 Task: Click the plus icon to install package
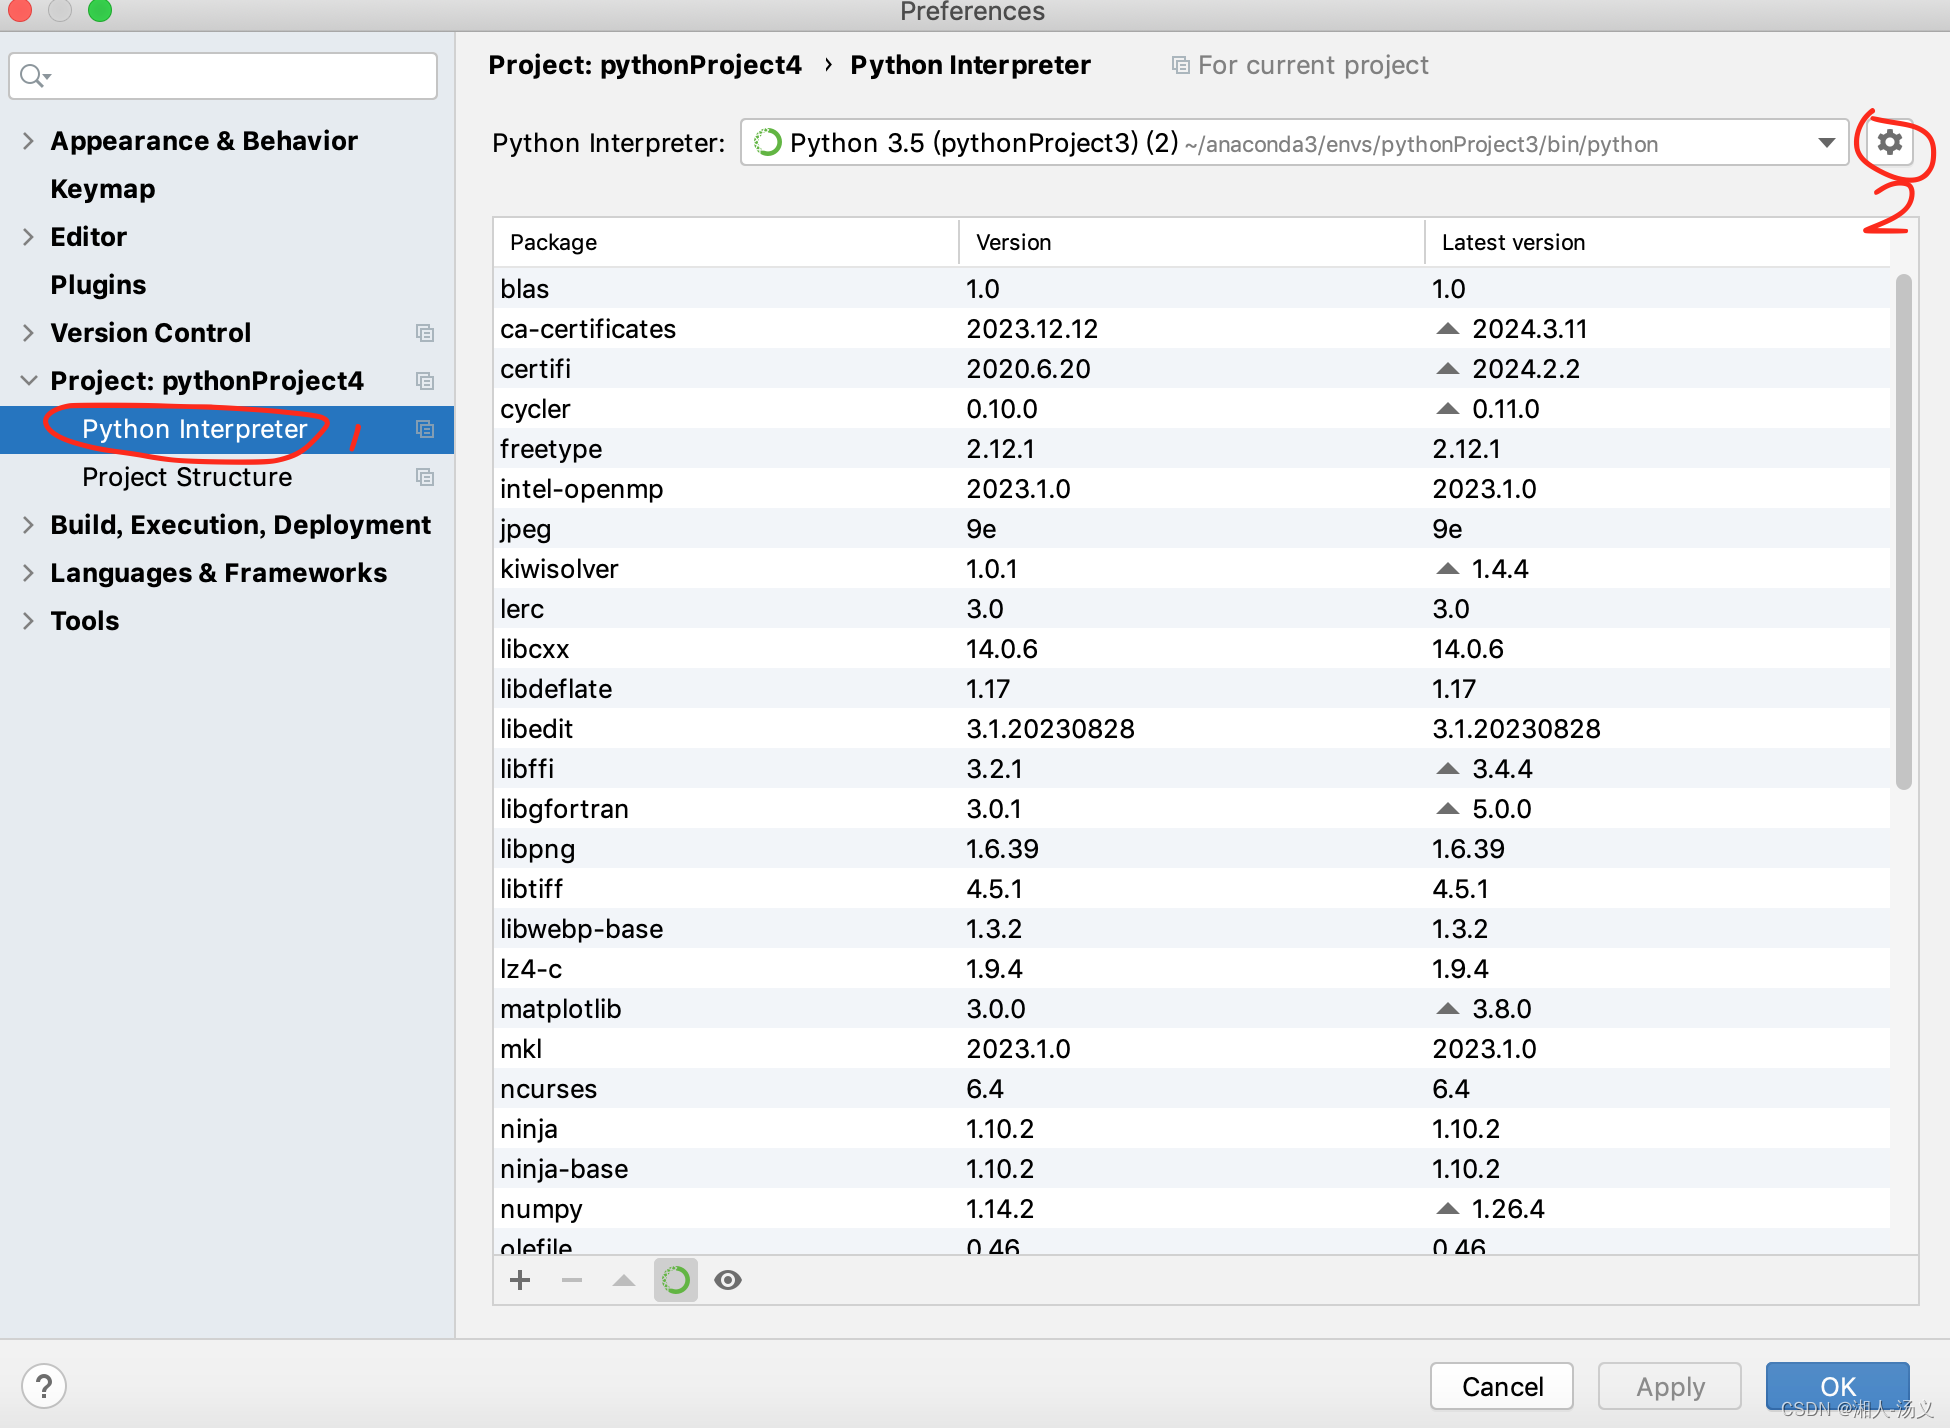[520, 1280]
